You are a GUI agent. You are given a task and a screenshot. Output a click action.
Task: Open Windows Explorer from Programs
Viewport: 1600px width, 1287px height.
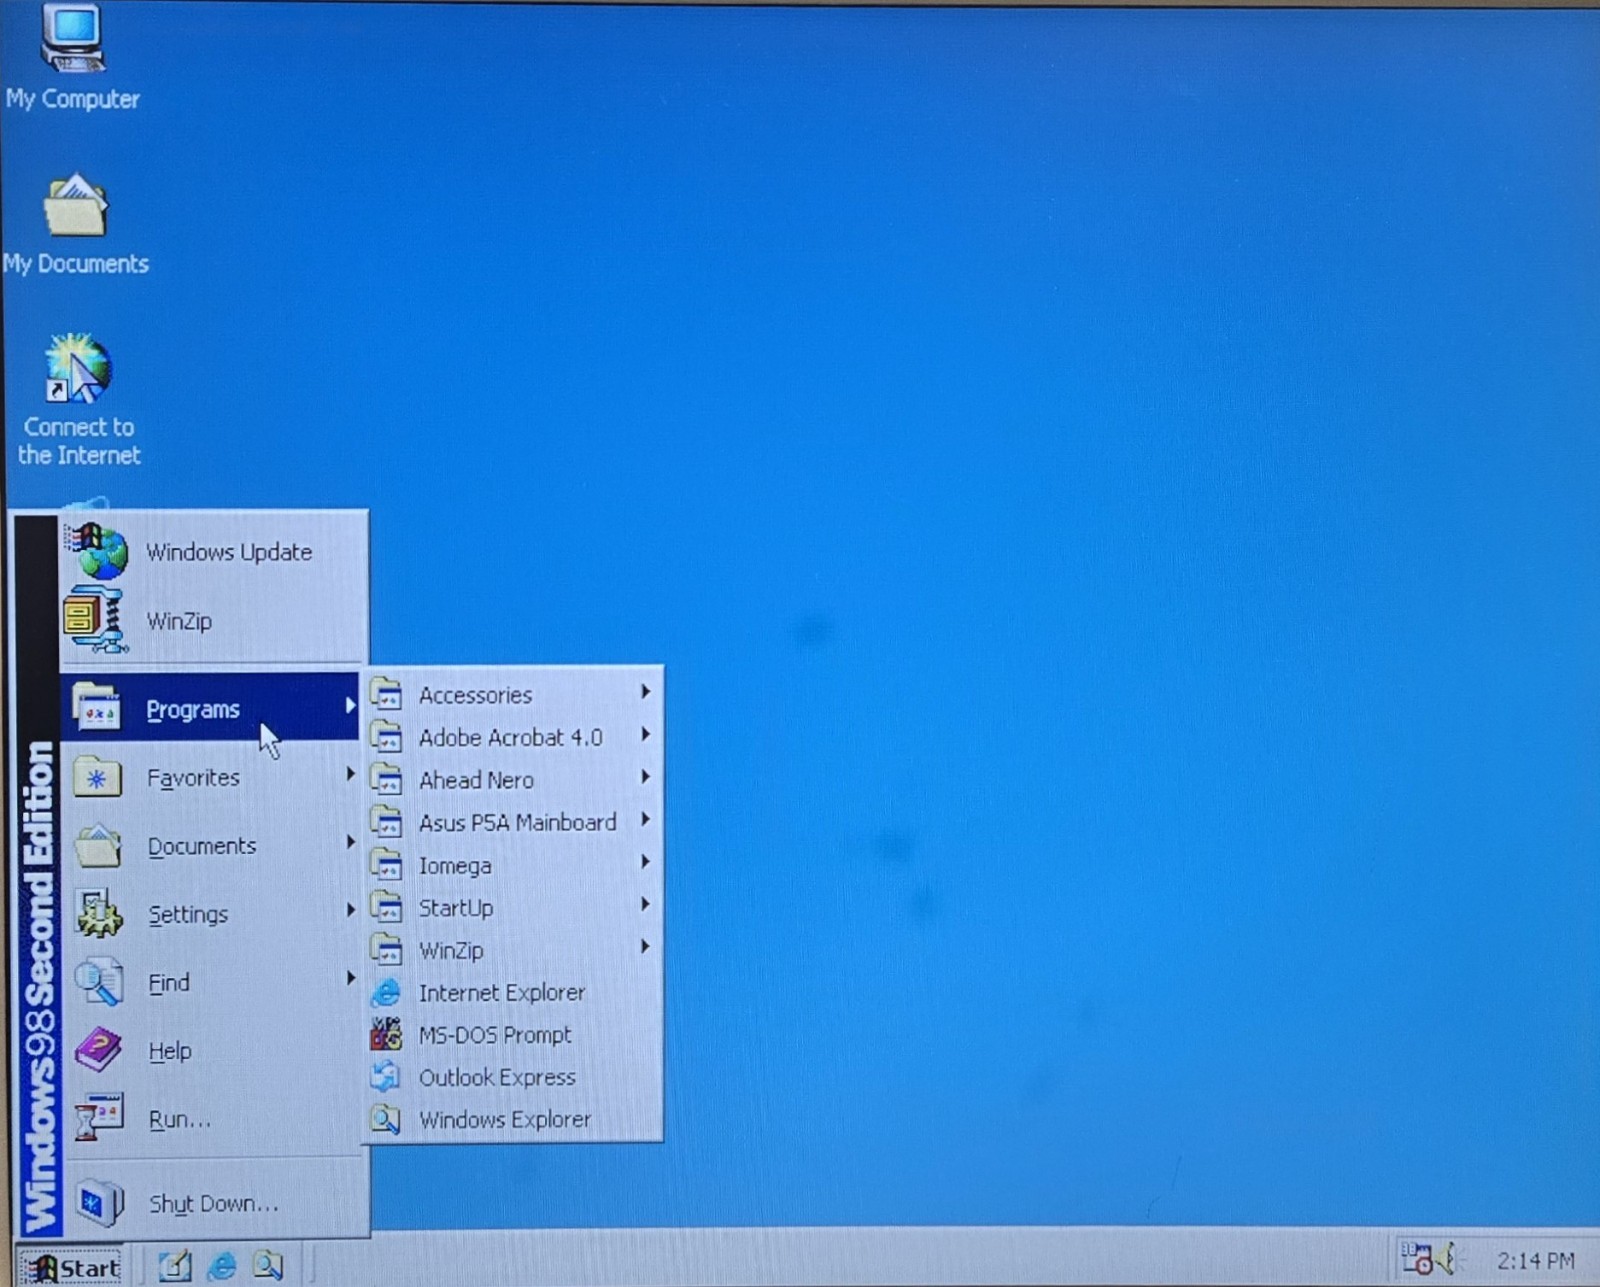coord(511,1119)
